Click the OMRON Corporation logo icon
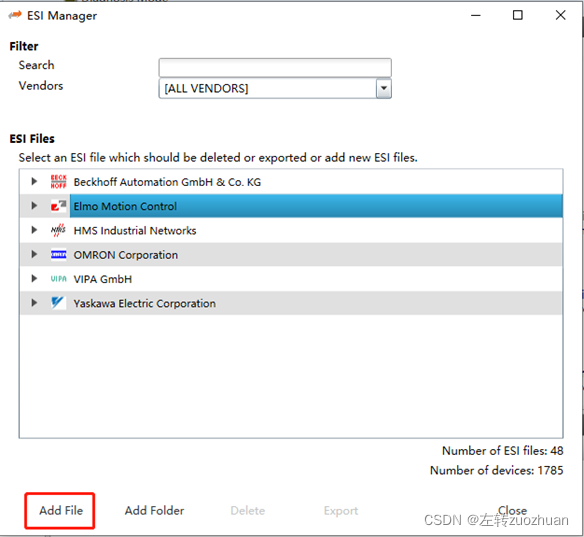Viewport: 584px width, 537px height. click(58, 255)
